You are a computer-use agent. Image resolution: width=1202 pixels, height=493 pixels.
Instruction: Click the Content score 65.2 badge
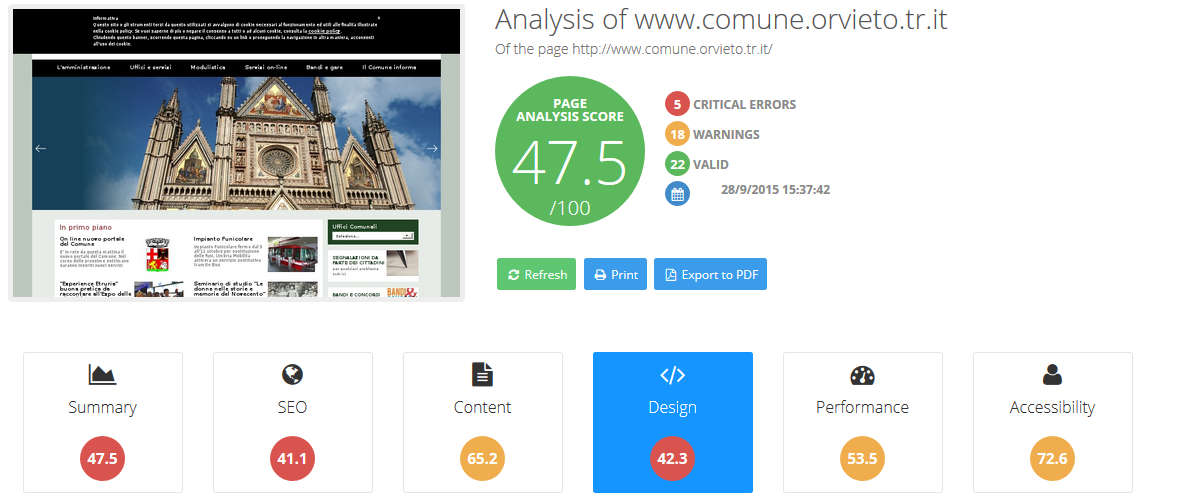pos(482,459)
